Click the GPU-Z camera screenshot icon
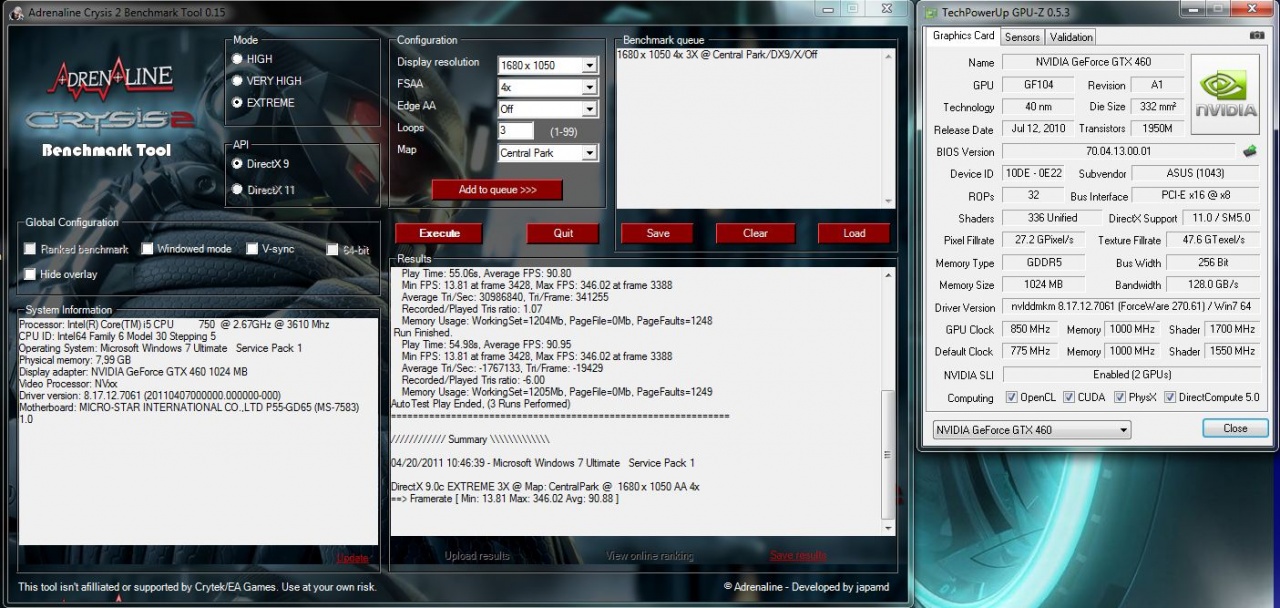The height and width of the screenshot is (608, 1280). click(1256, 36)
